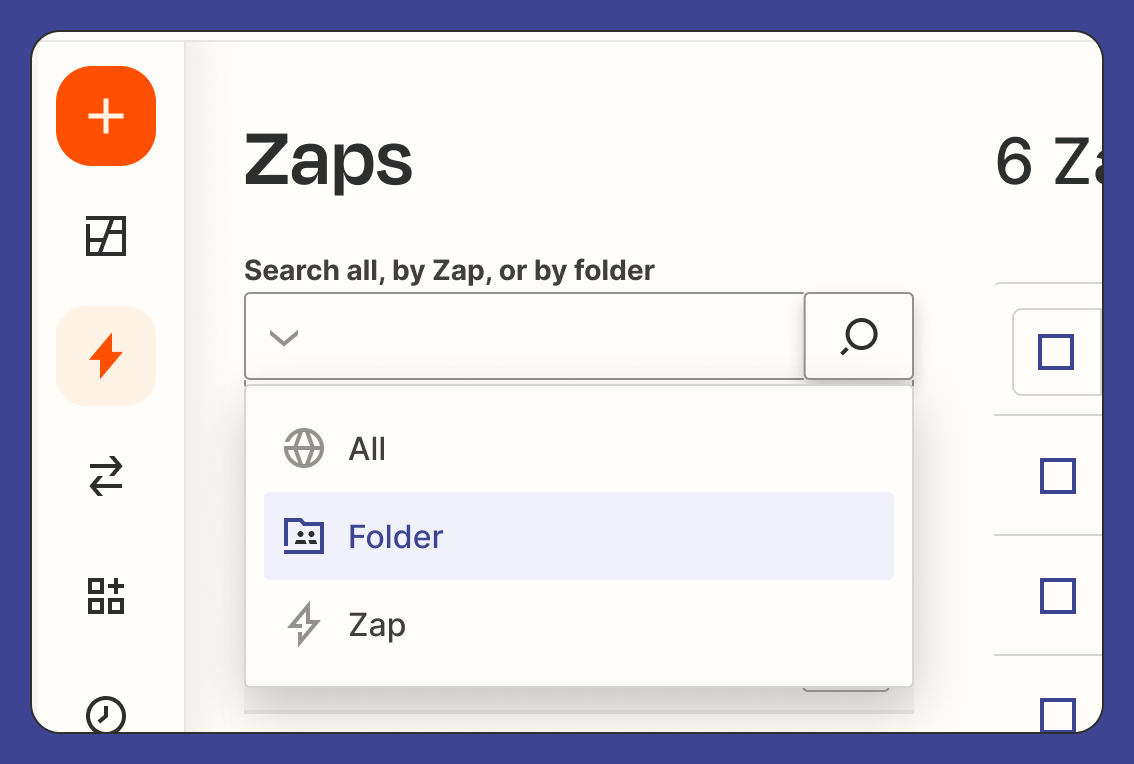
Task: Choose the Folder option in dropdown
Action: click(x=579, y=536)
